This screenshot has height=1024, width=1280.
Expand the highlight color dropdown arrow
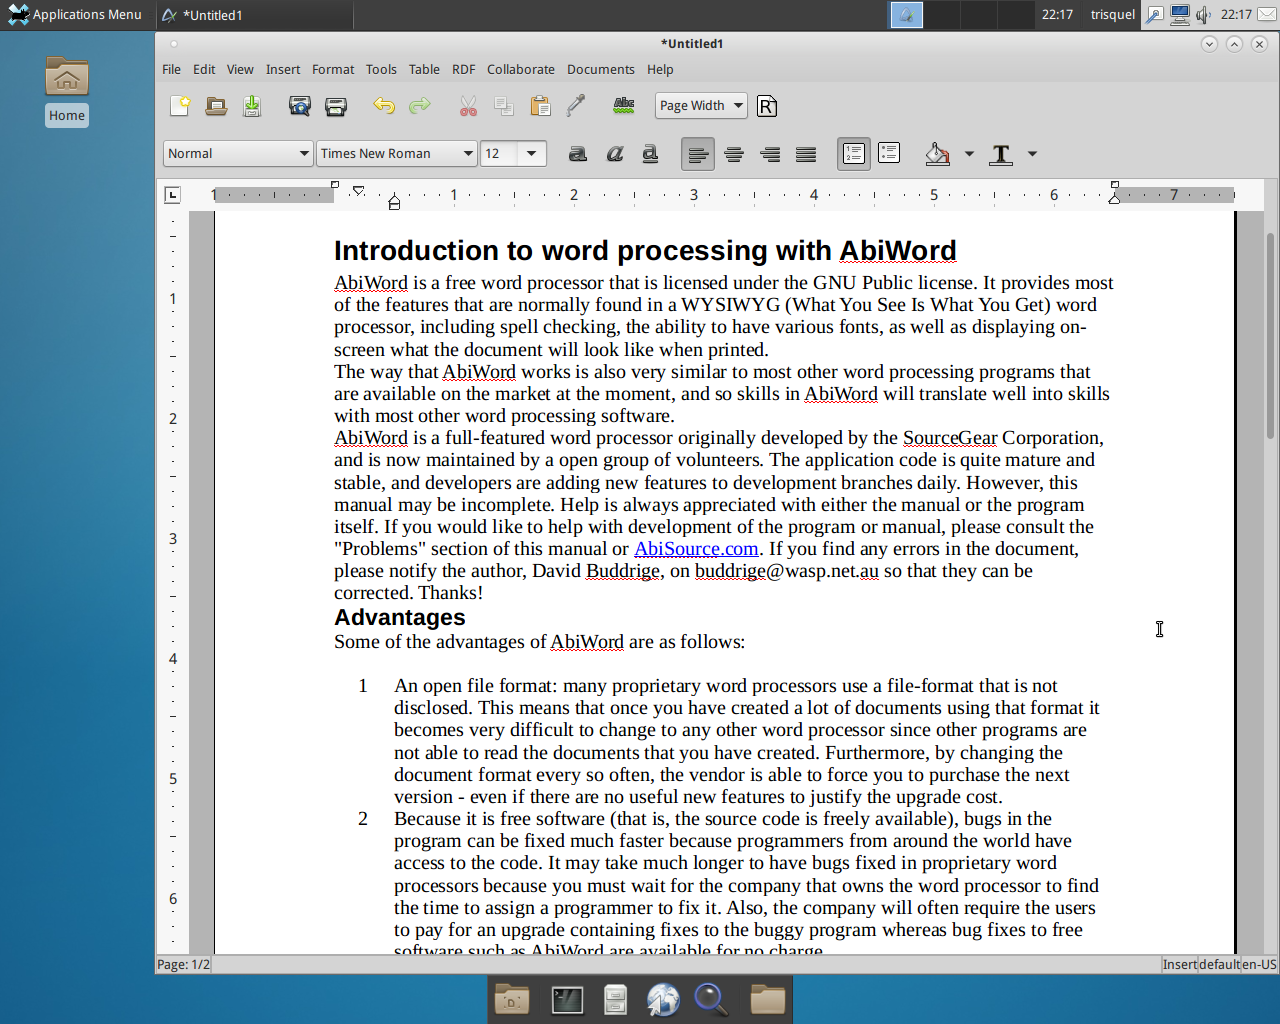pos(969,154)
